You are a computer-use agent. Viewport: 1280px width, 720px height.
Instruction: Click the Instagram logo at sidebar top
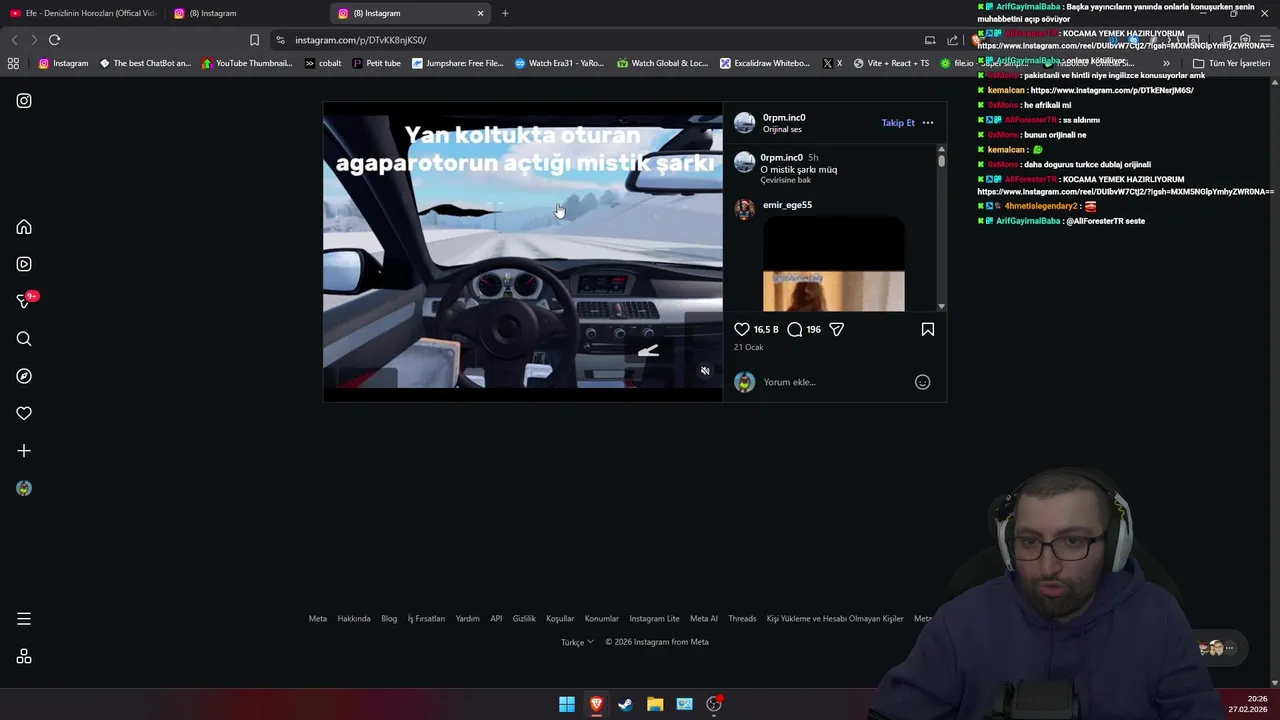tap(24, 101)
